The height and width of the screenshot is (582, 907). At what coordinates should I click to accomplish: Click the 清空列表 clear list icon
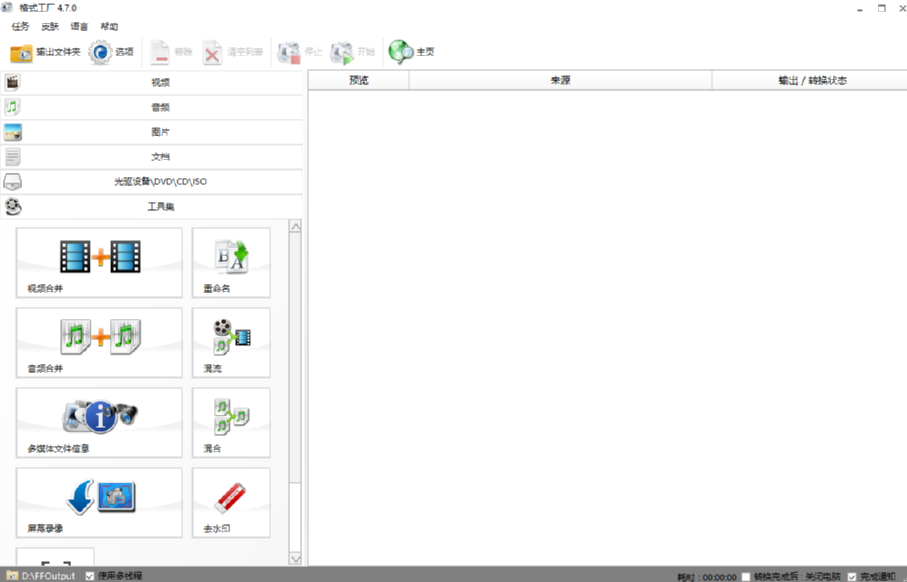point(212,53)
